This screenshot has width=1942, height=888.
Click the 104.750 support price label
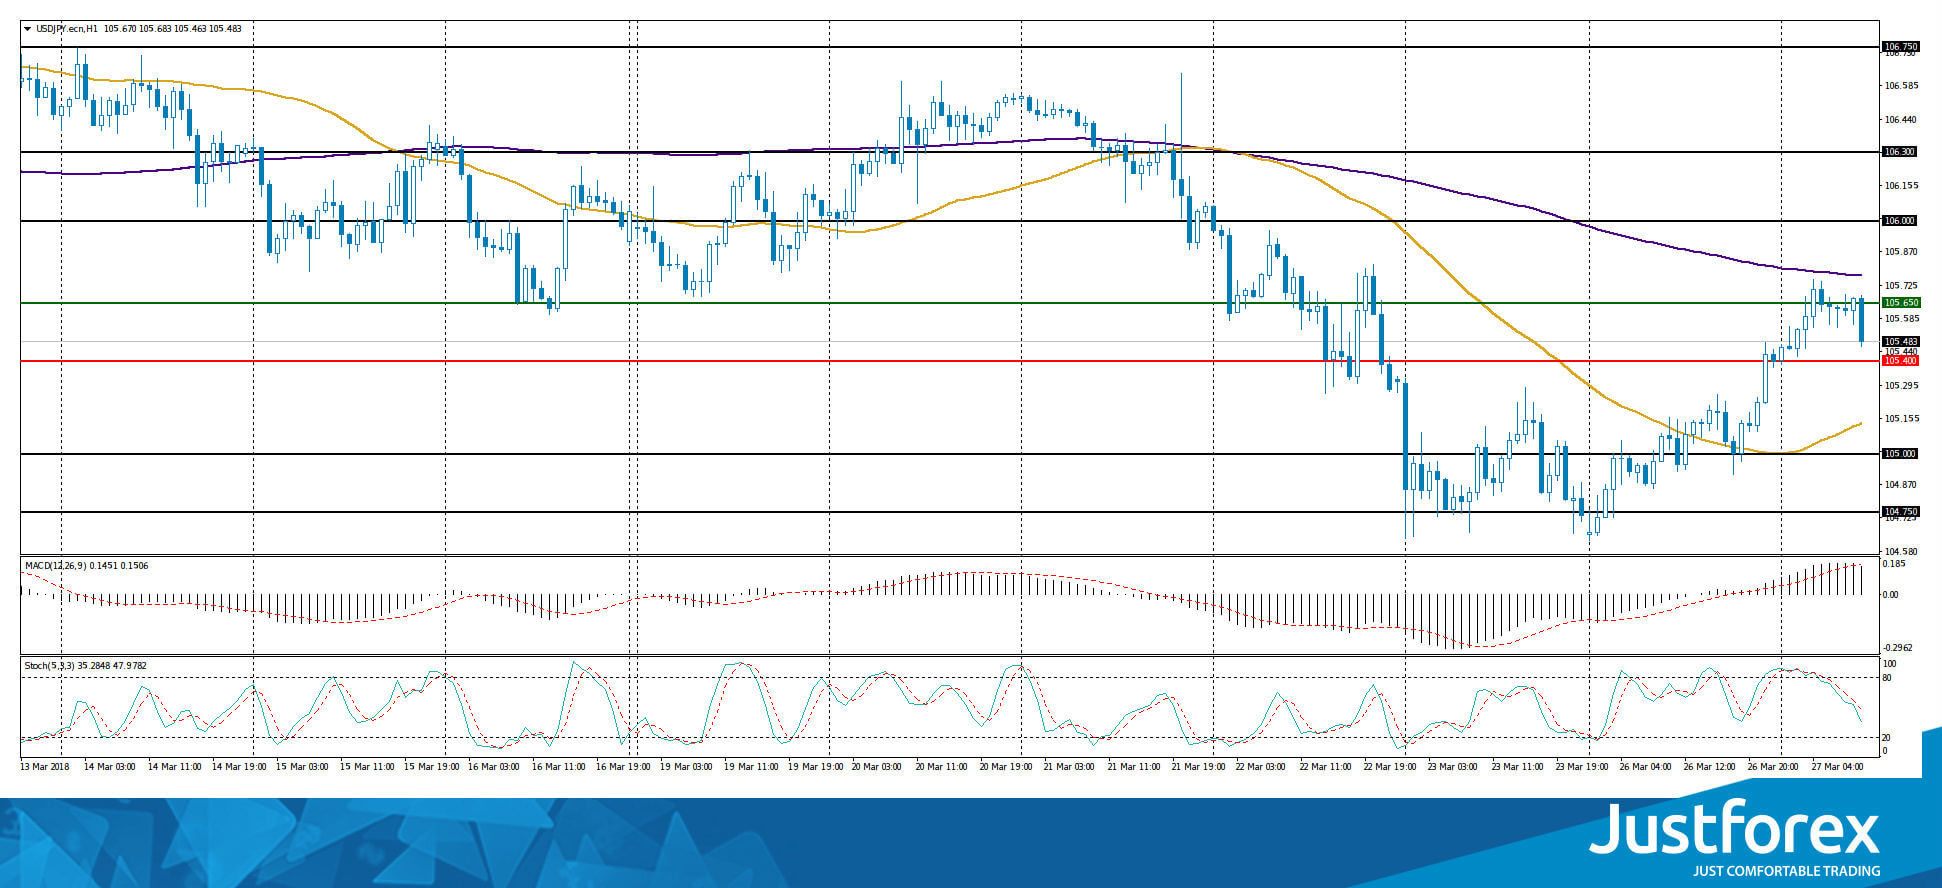1900,512
